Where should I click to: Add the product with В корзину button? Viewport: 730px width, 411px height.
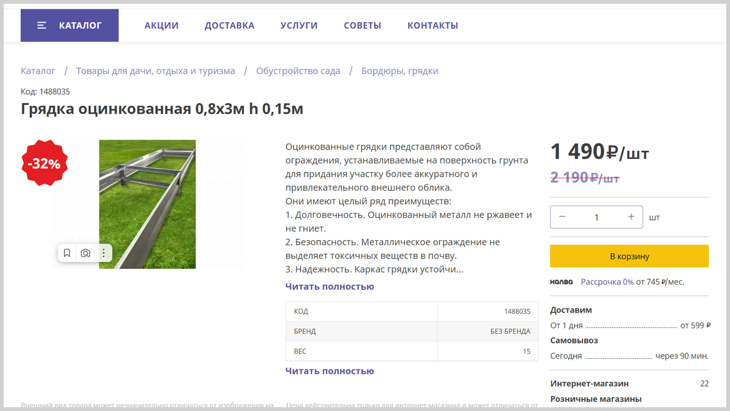pyautogui.click(x=629, y=256)
